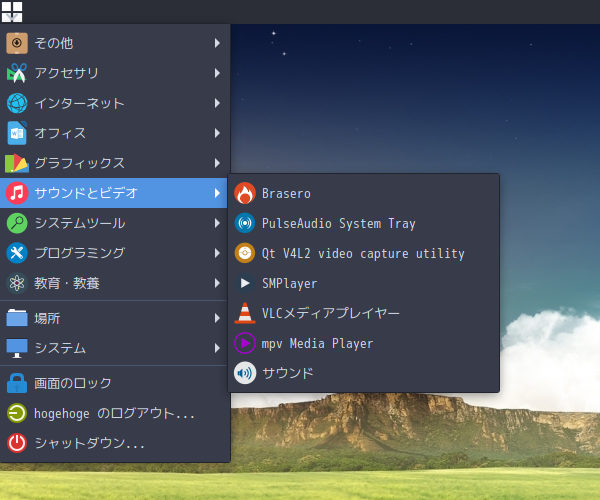600x500 pixels.
Task: Expand the 場所 submenu arrow
Action: (217, 318)
